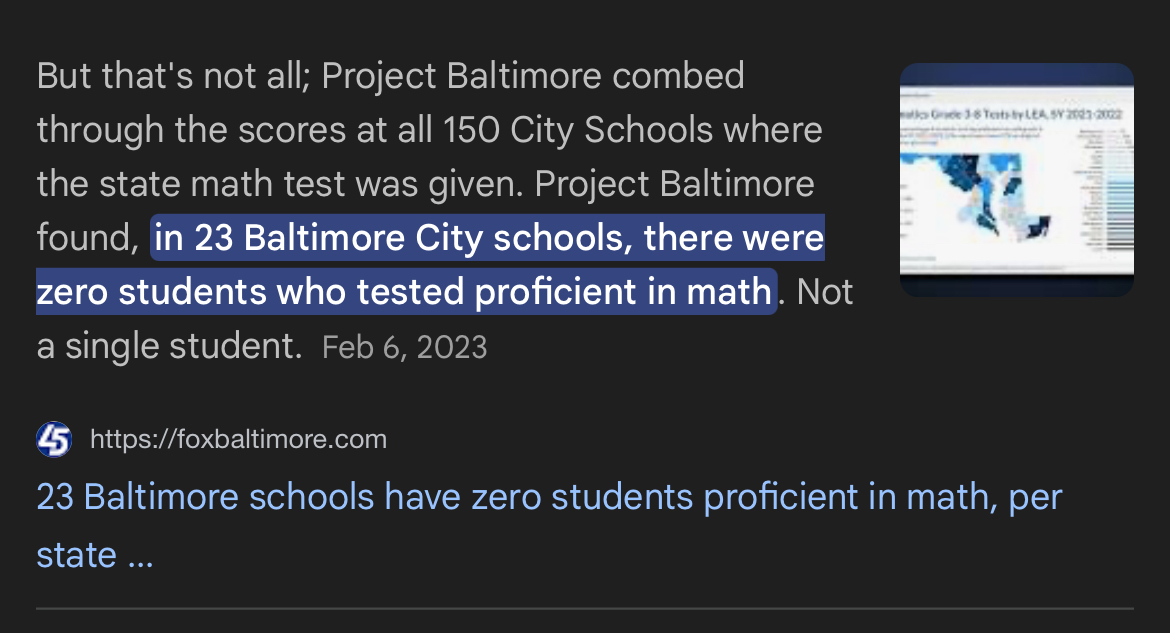Click the "a single student." closing text
This screenshot has height=633, width=1170.
[169, 346]
